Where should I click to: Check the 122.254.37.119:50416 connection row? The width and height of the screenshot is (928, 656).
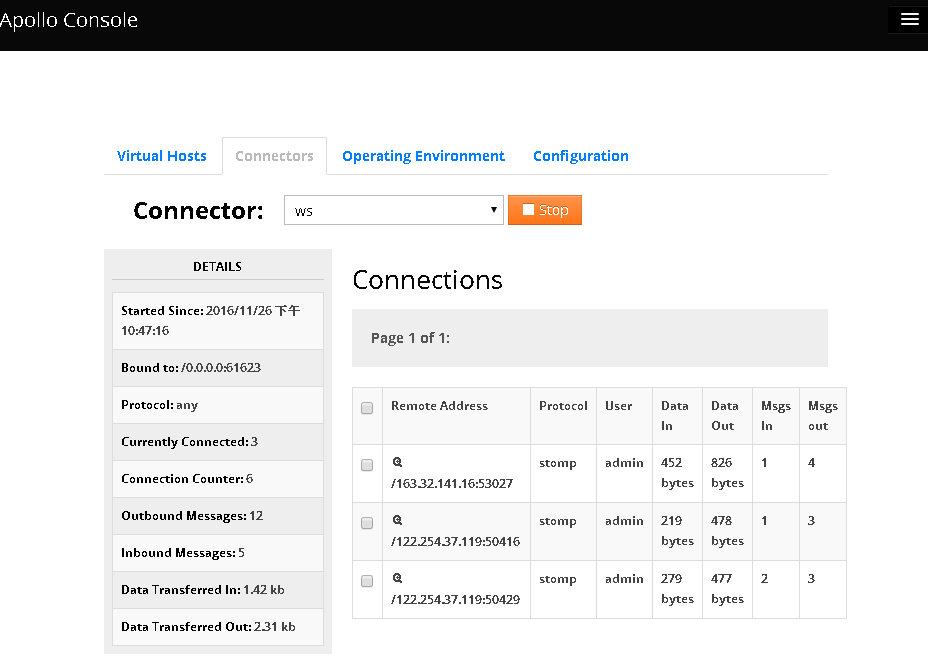pyautogui.click(x=367, y=522)
